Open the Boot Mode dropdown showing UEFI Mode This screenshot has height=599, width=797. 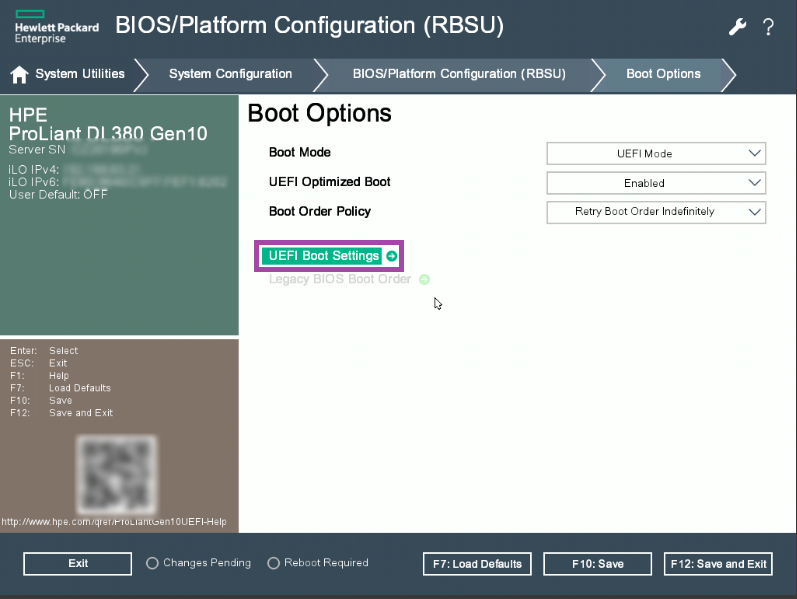(x=656, y=154)
